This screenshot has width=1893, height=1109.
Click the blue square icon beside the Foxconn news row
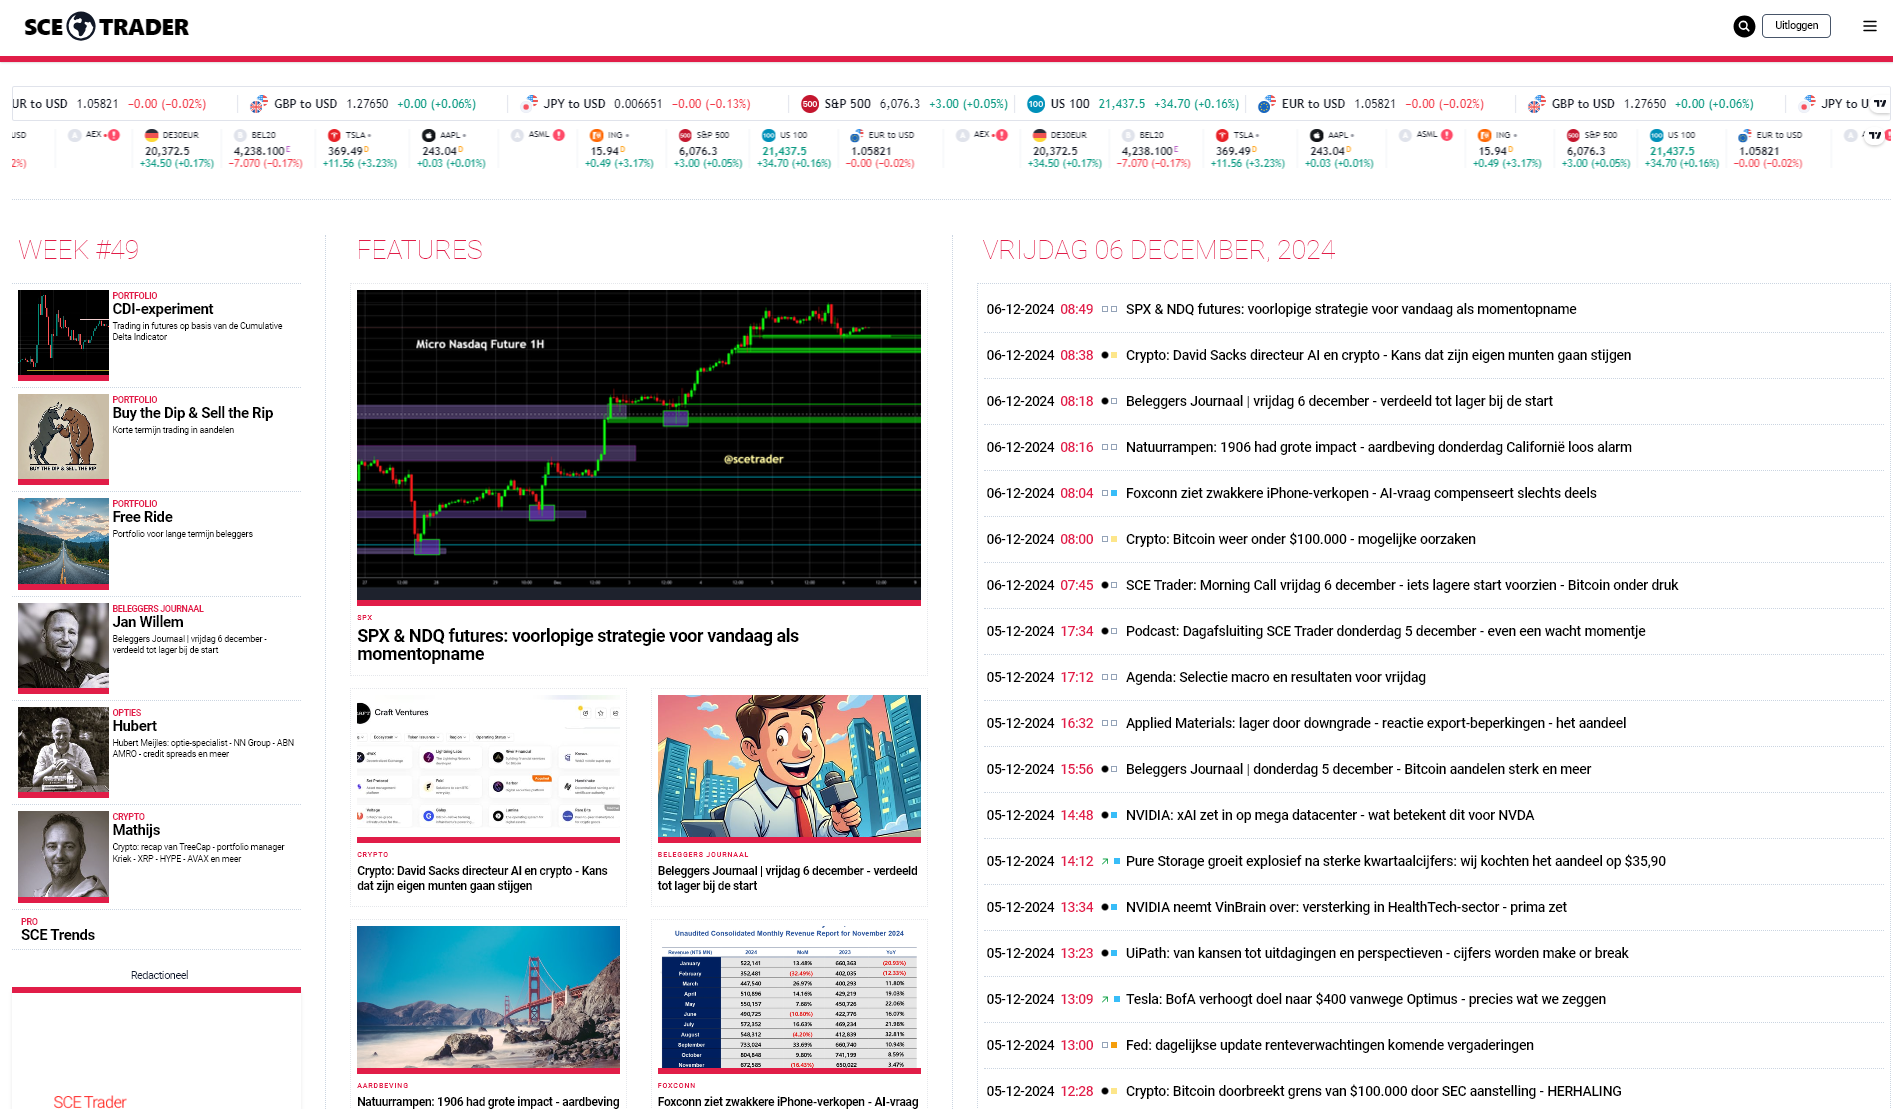click(1115, 493)
